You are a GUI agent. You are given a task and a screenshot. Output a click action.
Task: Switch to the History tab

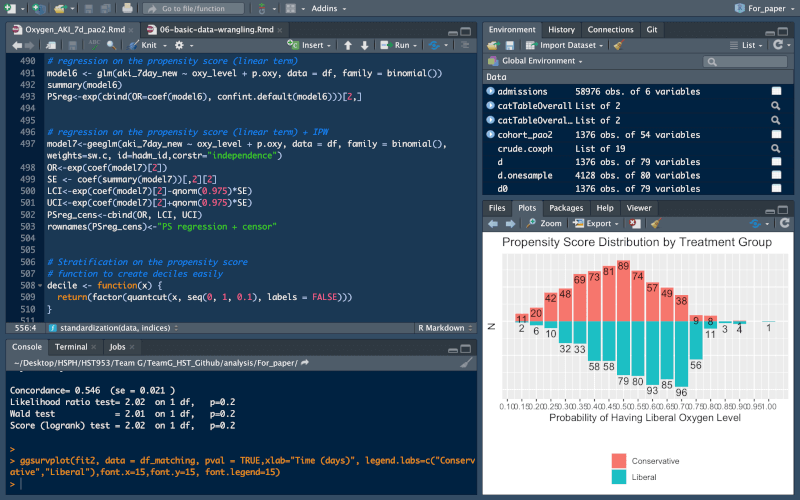click(561, 30)
